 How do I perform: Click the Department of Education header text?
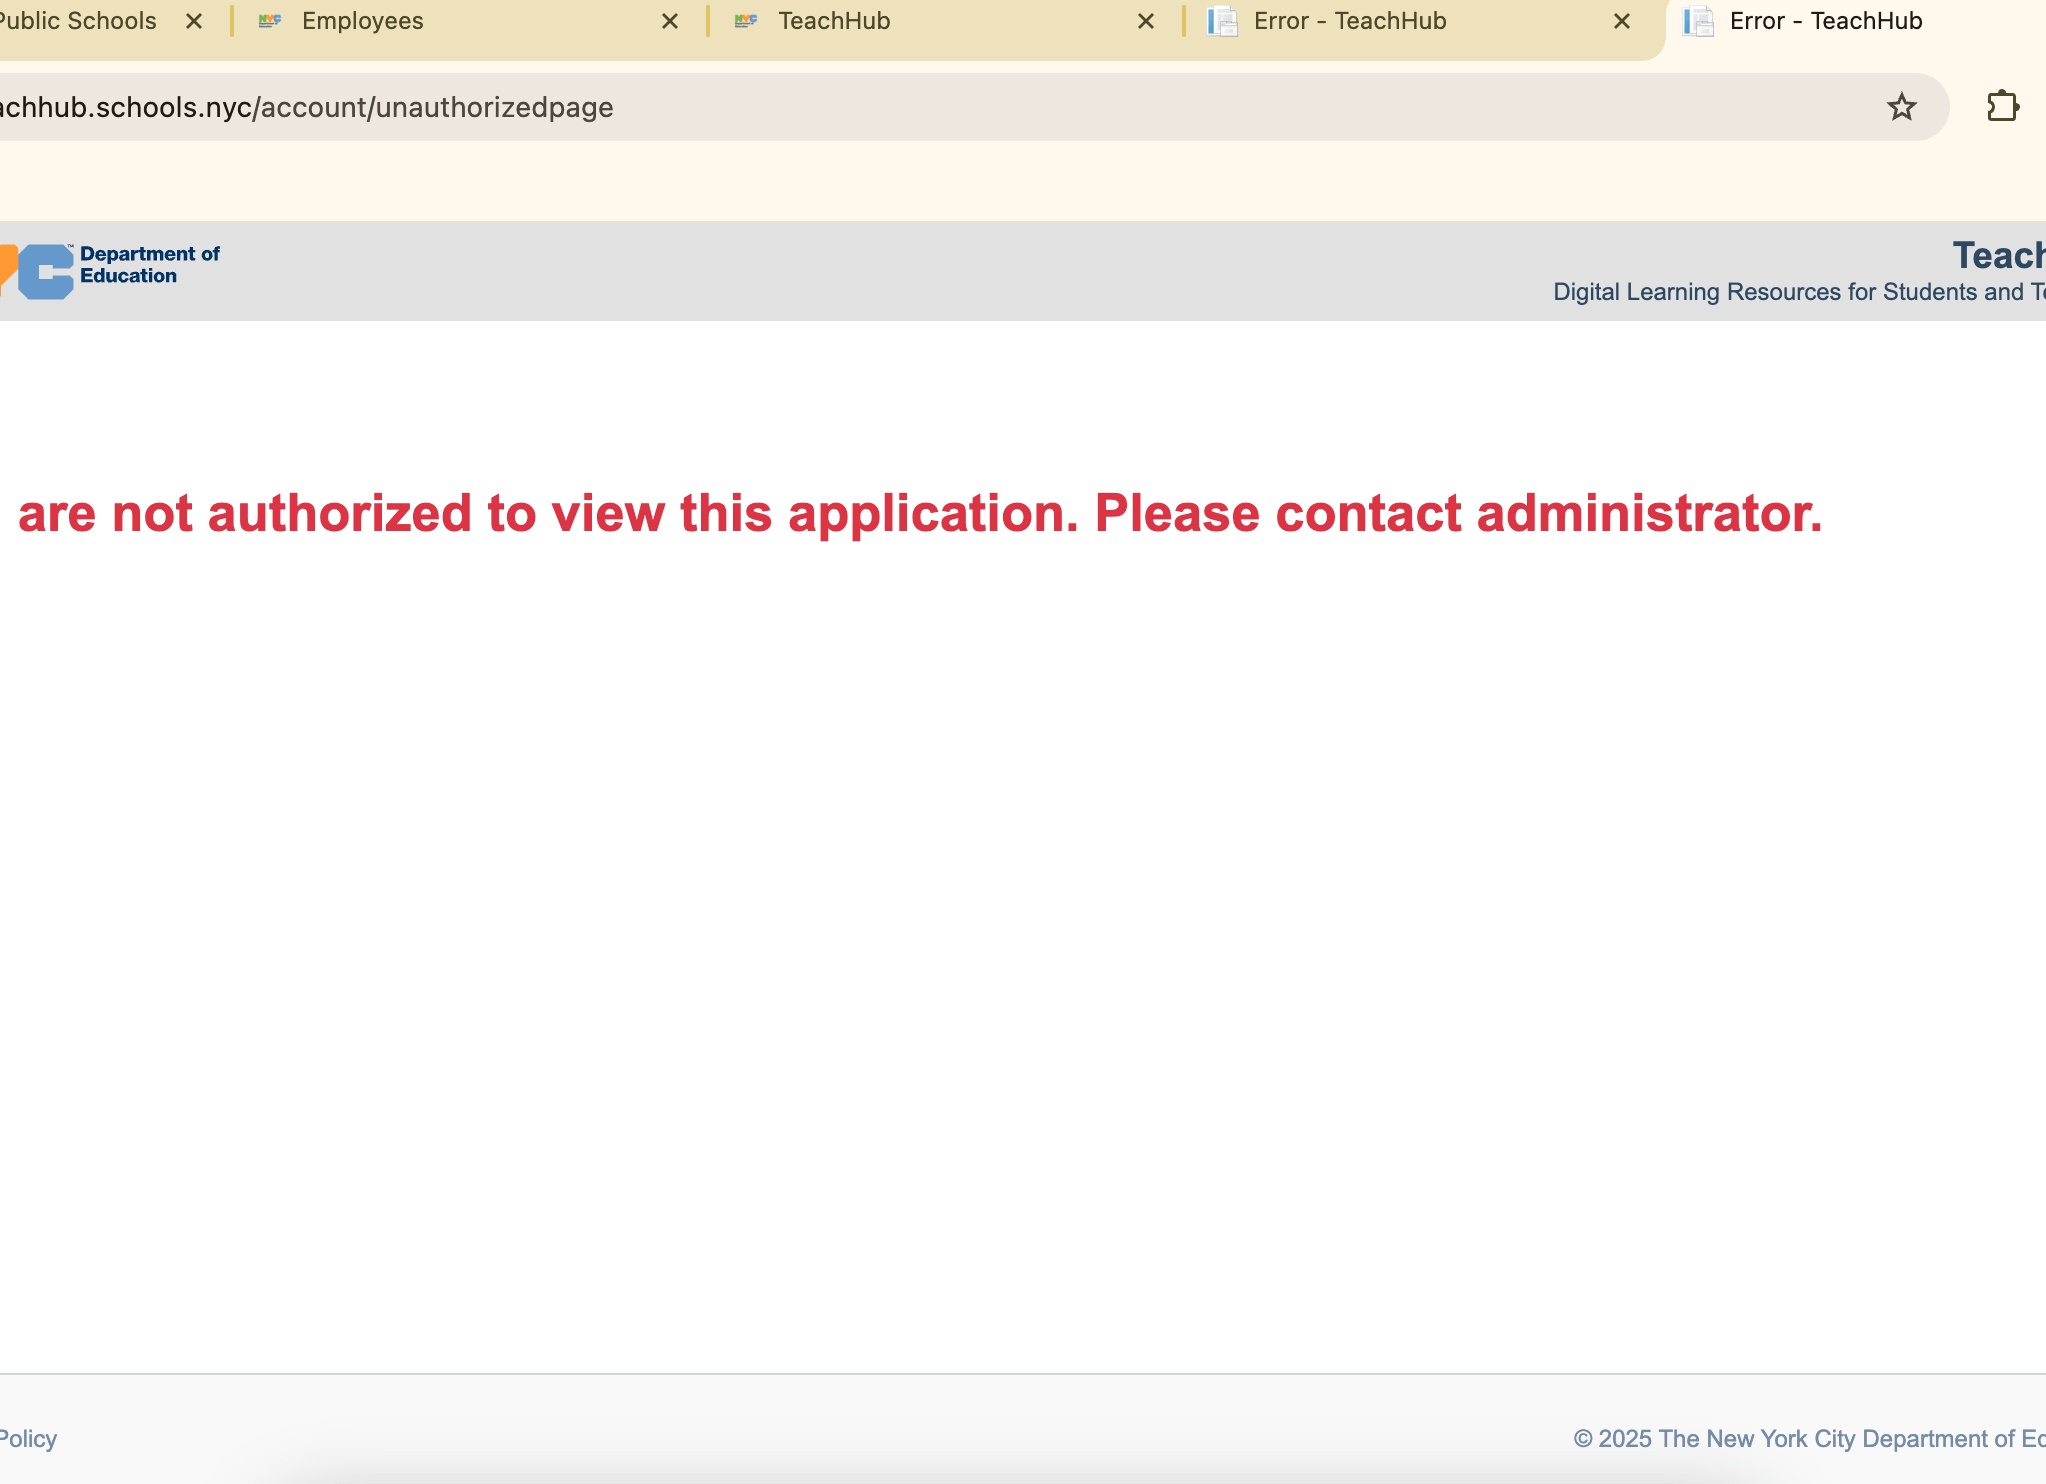[x=149, y=265]
